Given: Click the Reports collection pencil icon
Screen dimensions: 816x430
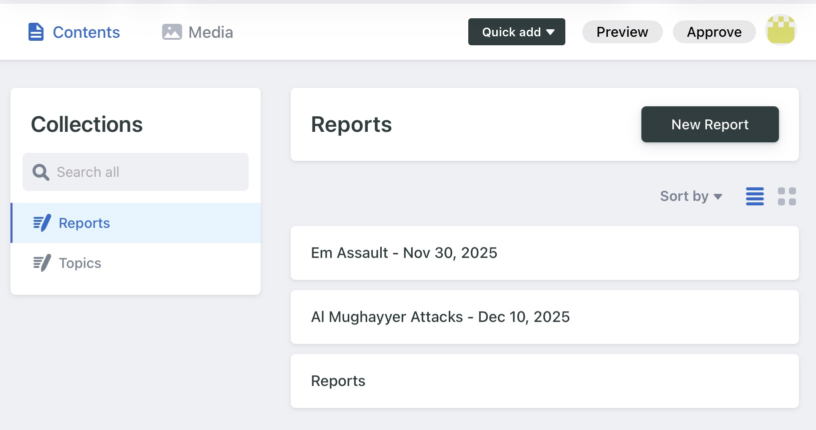Looking at the screenshot, I should pos(42,223).
